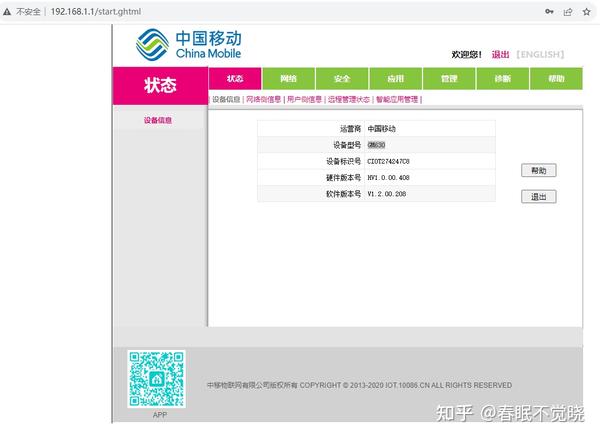Viewport: 600px width, 439px height.
Task: Open the 网络 tab
Action: pyautogui.click(x=288, y=78)
